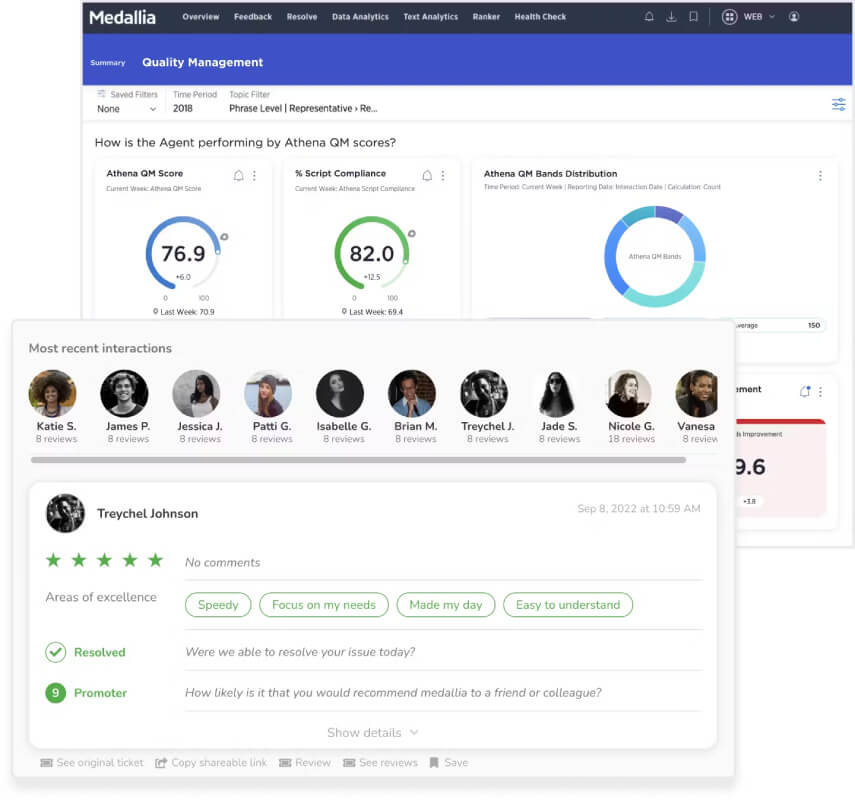Viewport: 855px width, 800px height.
Task: Click See reviews
Action: (380, 762)
